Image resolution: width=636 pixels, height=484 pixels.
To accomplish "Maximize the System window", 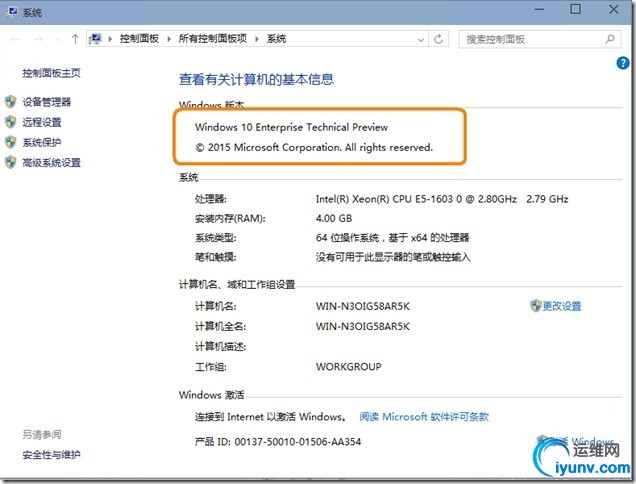I will pos(576,9).
